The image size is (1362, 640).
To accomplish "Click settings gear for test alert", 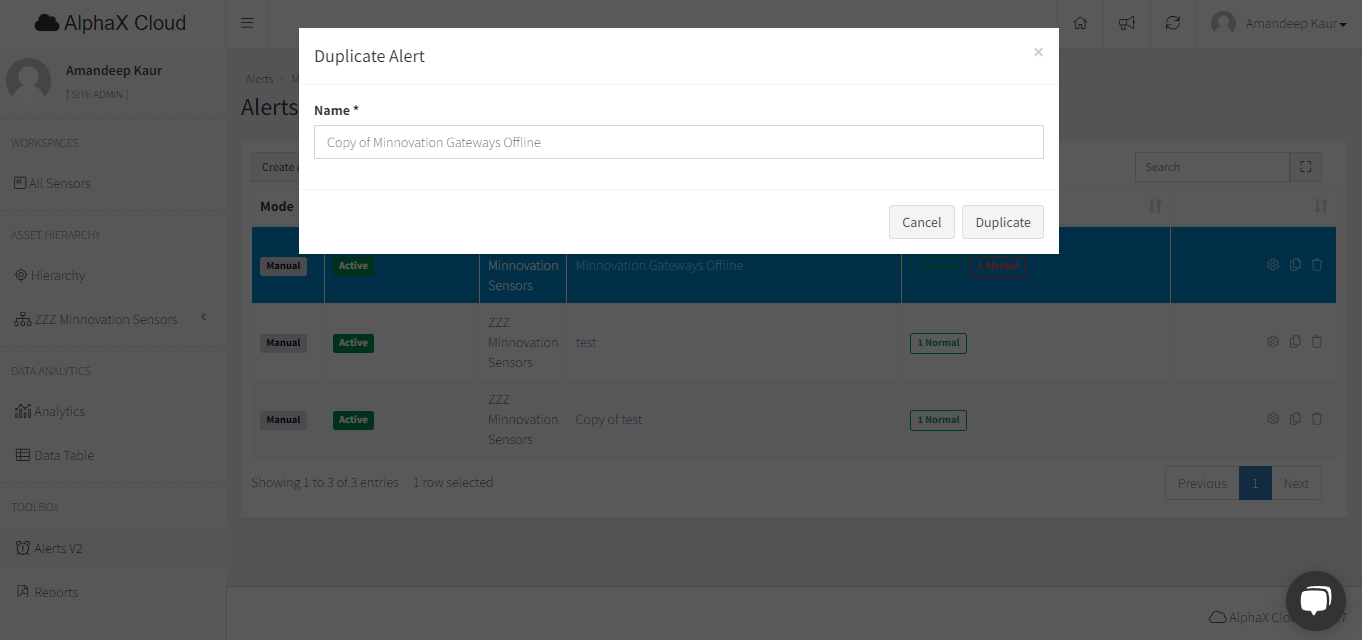I will pyautogui.click(x=1273, y=342).
